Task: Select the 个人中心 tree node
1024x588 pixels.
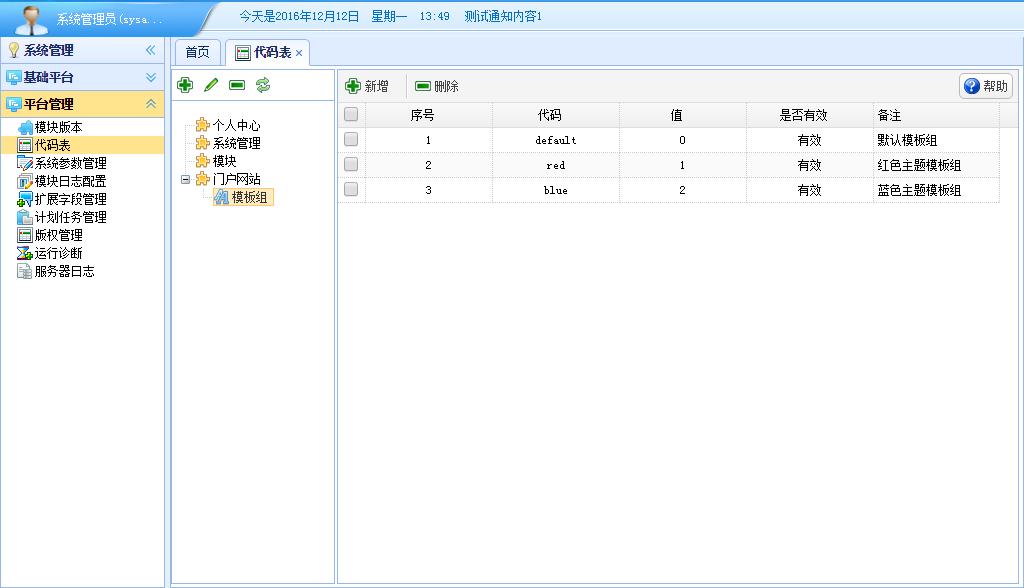Action: coord(236,125)
